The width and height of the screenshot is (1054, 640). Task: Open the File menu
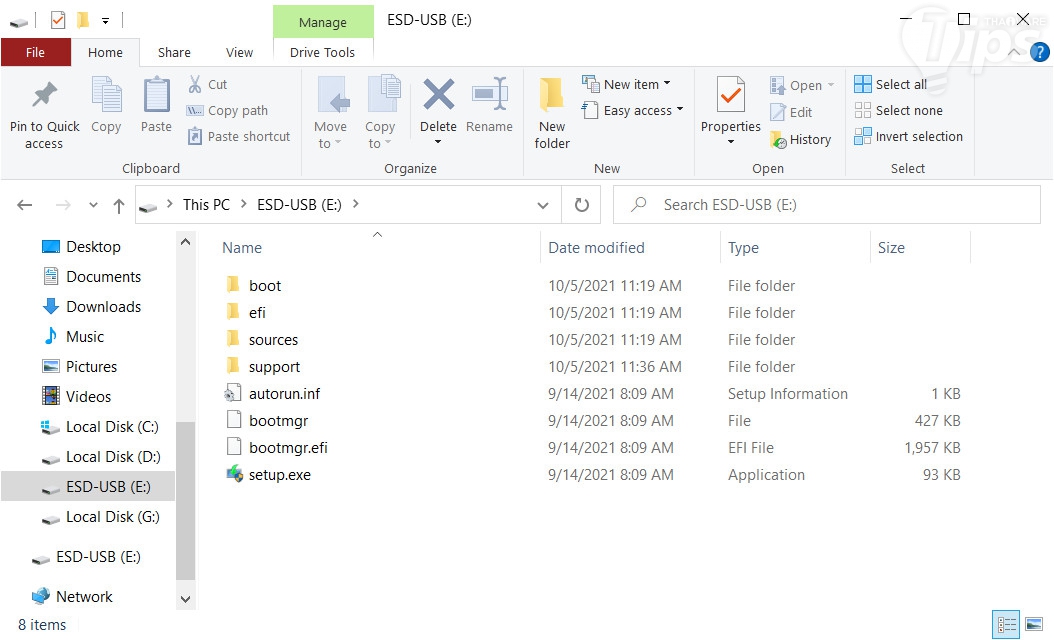[x=36, y=52]
